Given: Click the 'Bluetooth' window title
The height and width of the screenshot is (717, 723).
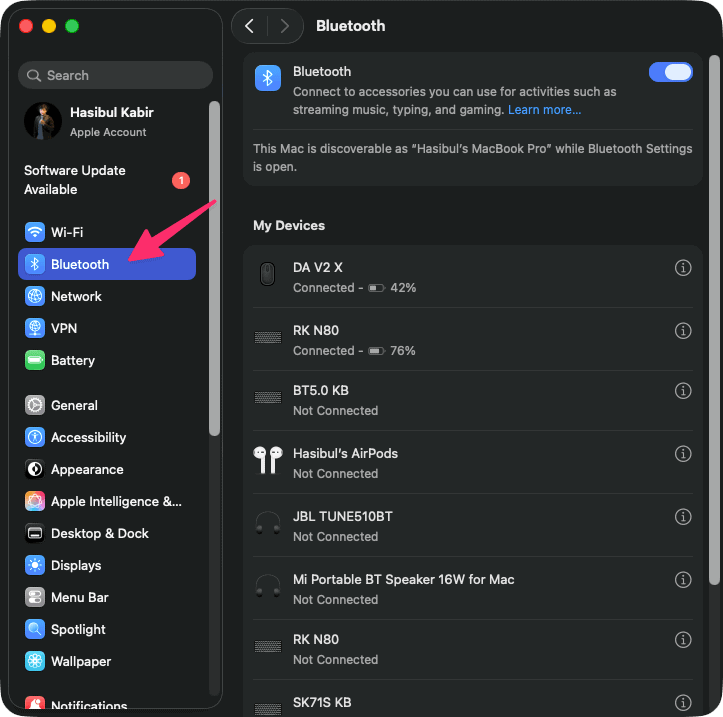Looking at the screenshot, I should point(350,26).
